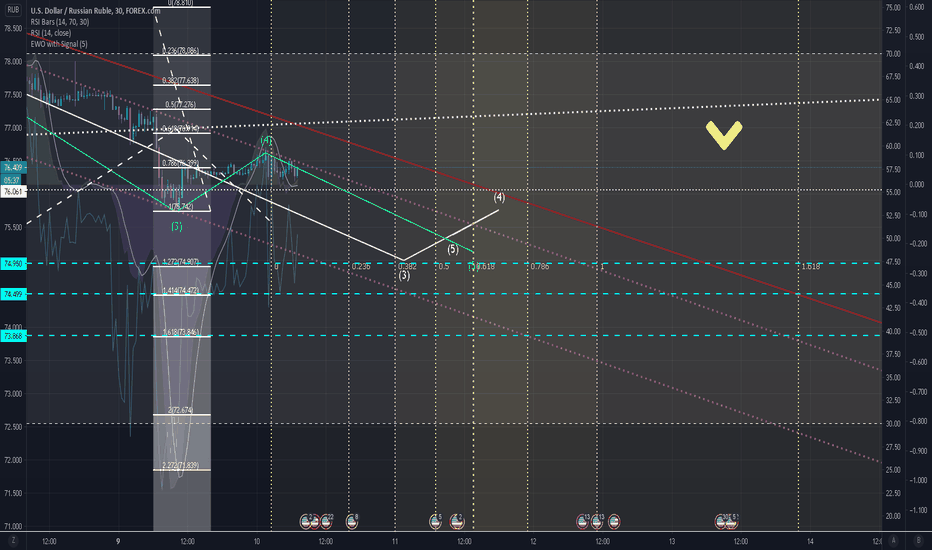Click the RUB currency badge
The width and height of the screenshot is (932, 550).
(x=12, y=10)
